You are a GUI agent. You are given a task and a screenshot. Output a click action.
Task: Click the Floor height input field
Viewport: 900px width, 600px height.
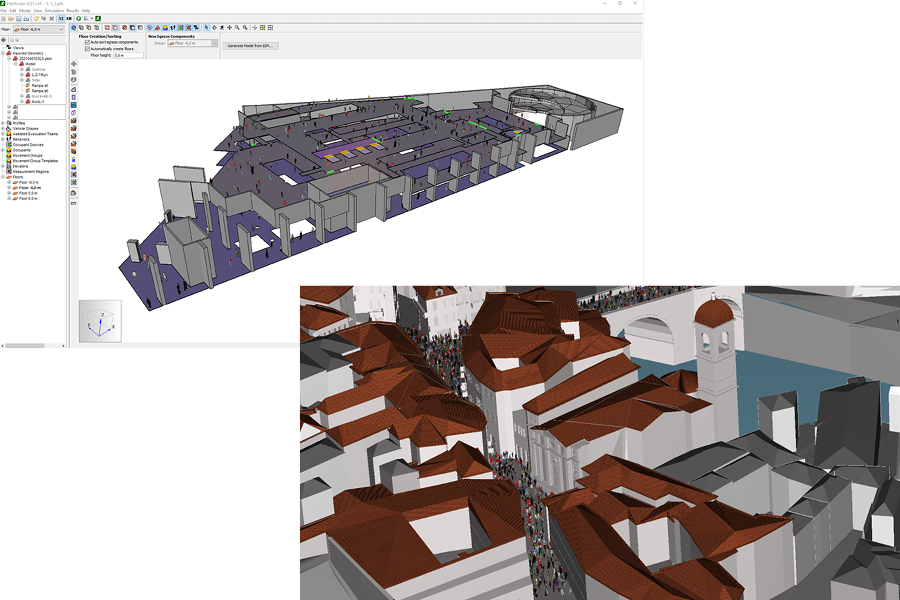point(128,55)
